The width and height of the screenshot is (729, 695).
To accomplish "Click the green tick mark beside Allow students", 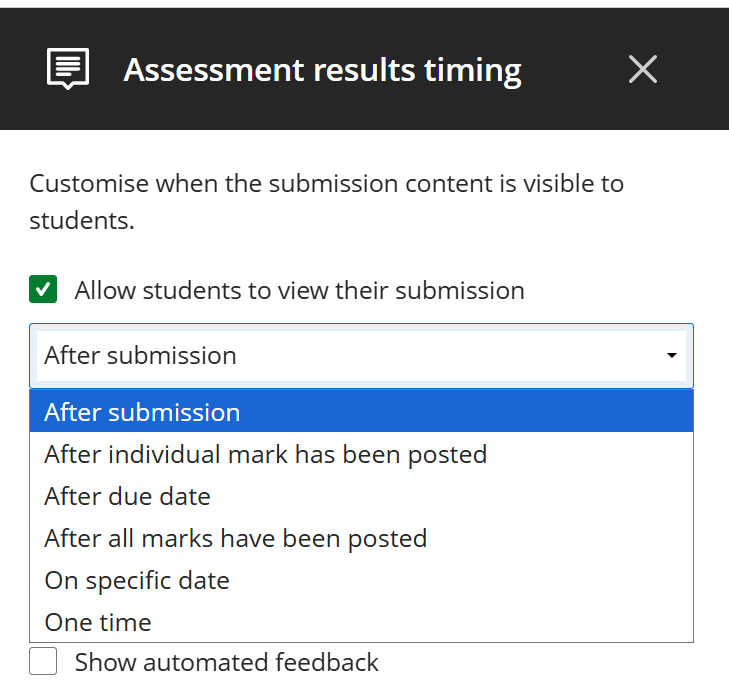I will [43, 291].
